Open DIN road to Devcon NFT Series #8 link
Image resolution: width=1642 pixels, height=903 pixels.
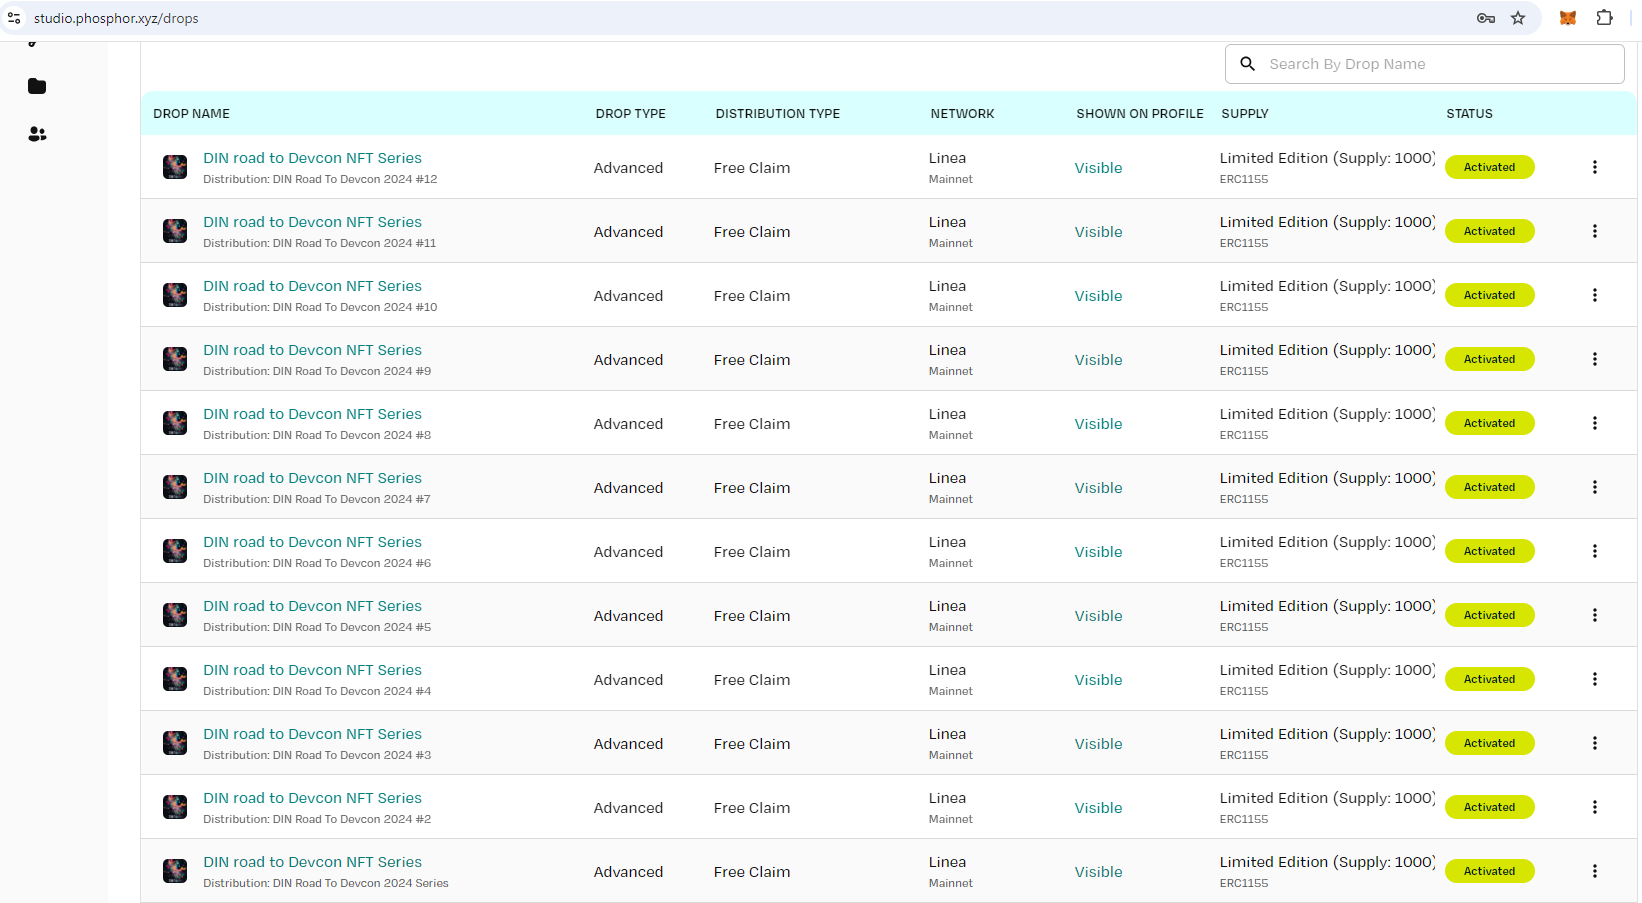[x=312, y=414]
